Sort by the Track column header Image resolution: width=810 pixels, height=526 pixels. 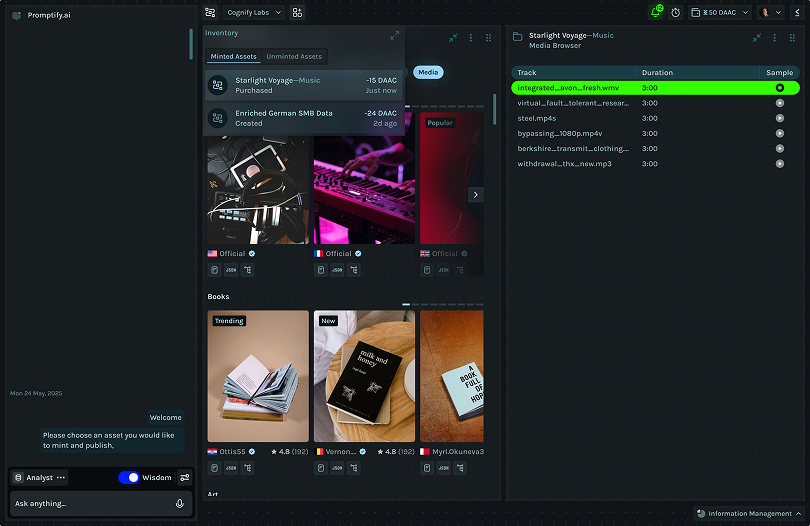click(x=527, y=73)
